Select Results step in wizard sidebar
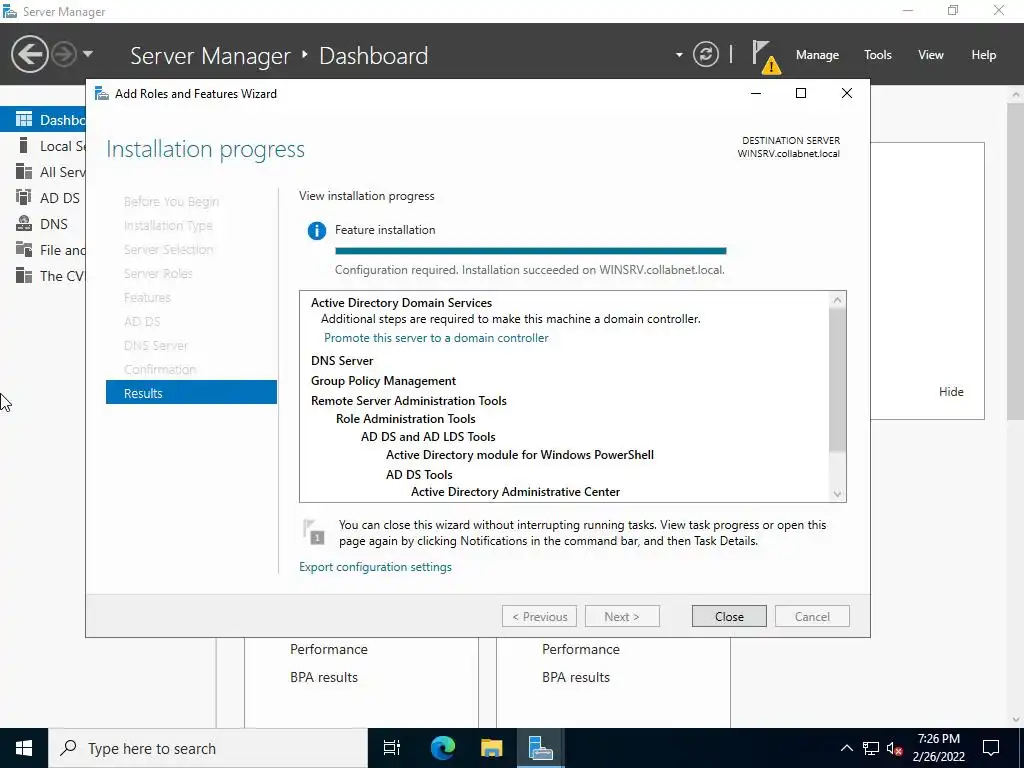Screen dimensions: 1024x768 coord(191,392)
